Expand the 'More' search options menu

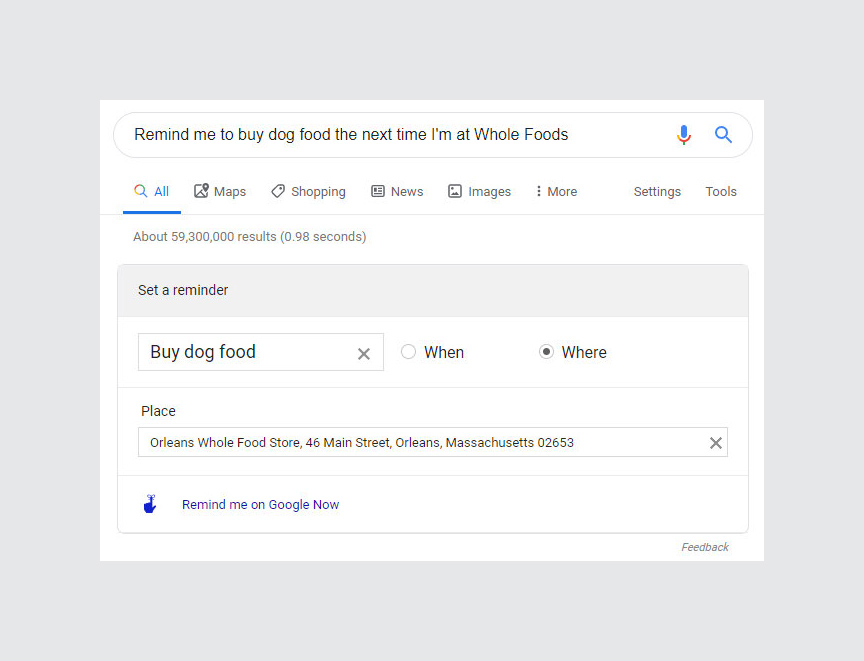(556, 192)
